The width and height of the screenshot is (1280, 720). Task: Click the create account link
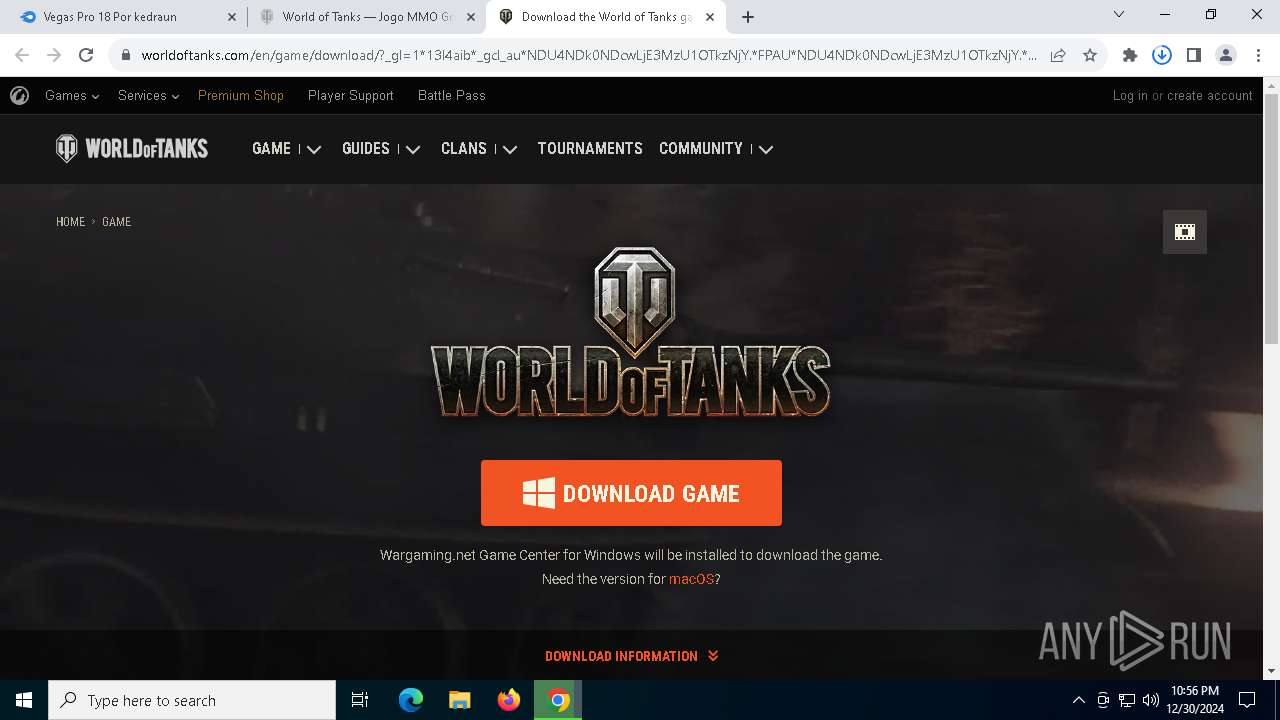(1210, 96)
